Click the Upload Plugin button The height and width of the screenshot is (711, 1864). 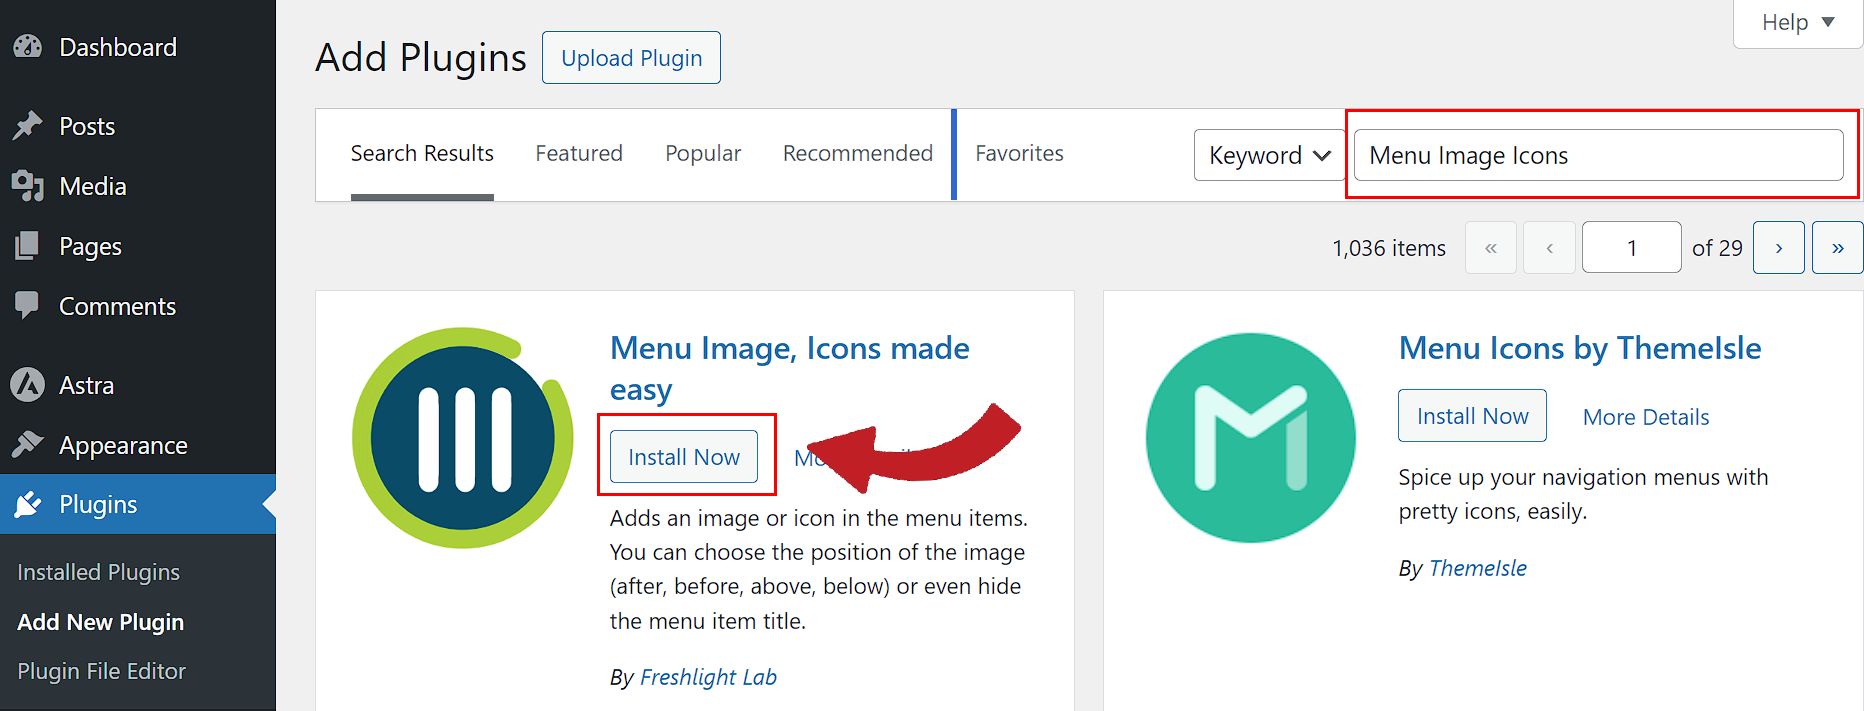631,58
